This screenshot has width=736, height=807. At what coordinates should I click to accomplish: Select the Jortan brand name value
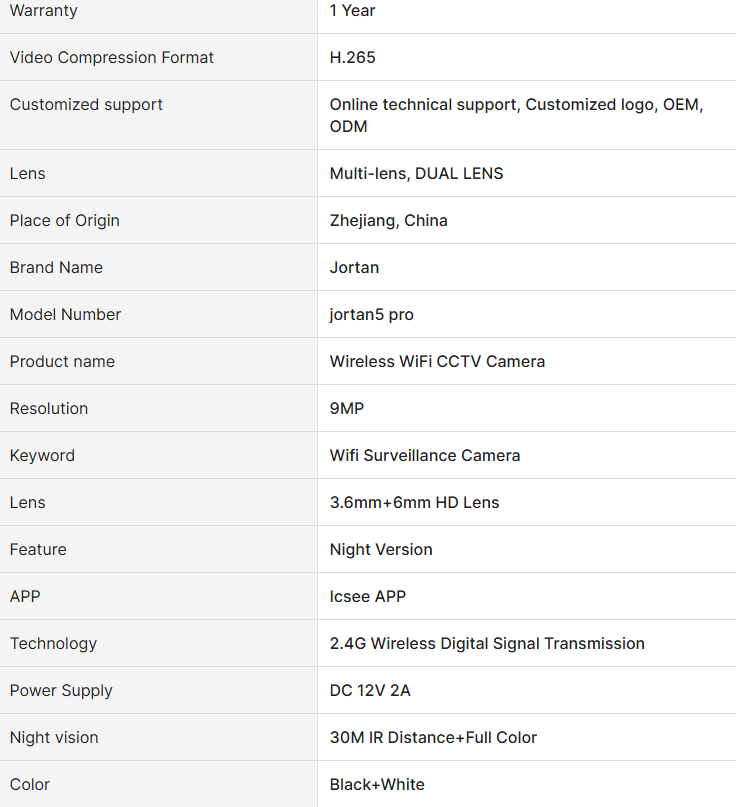pos(354,268)
